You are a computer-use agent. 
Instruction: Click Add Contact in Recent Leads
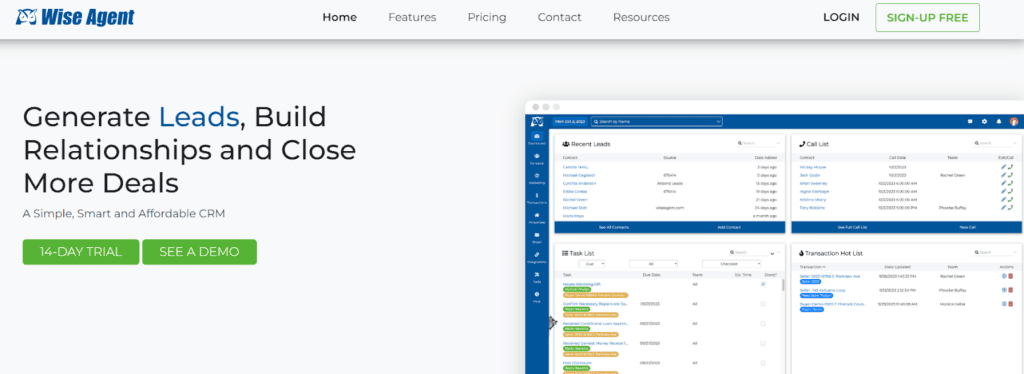pyautogui.click(x=728, y=227)
